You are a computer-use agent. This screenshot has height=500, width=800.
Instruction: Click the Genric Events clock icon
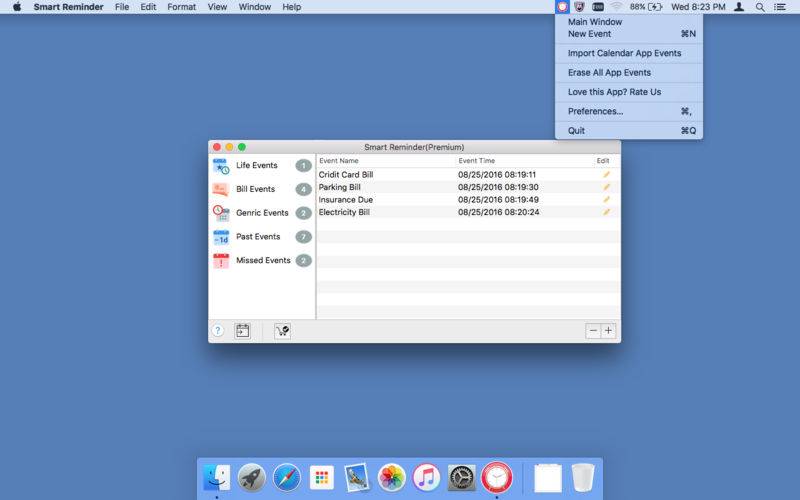pyautogui.click(x=221, y=213)
